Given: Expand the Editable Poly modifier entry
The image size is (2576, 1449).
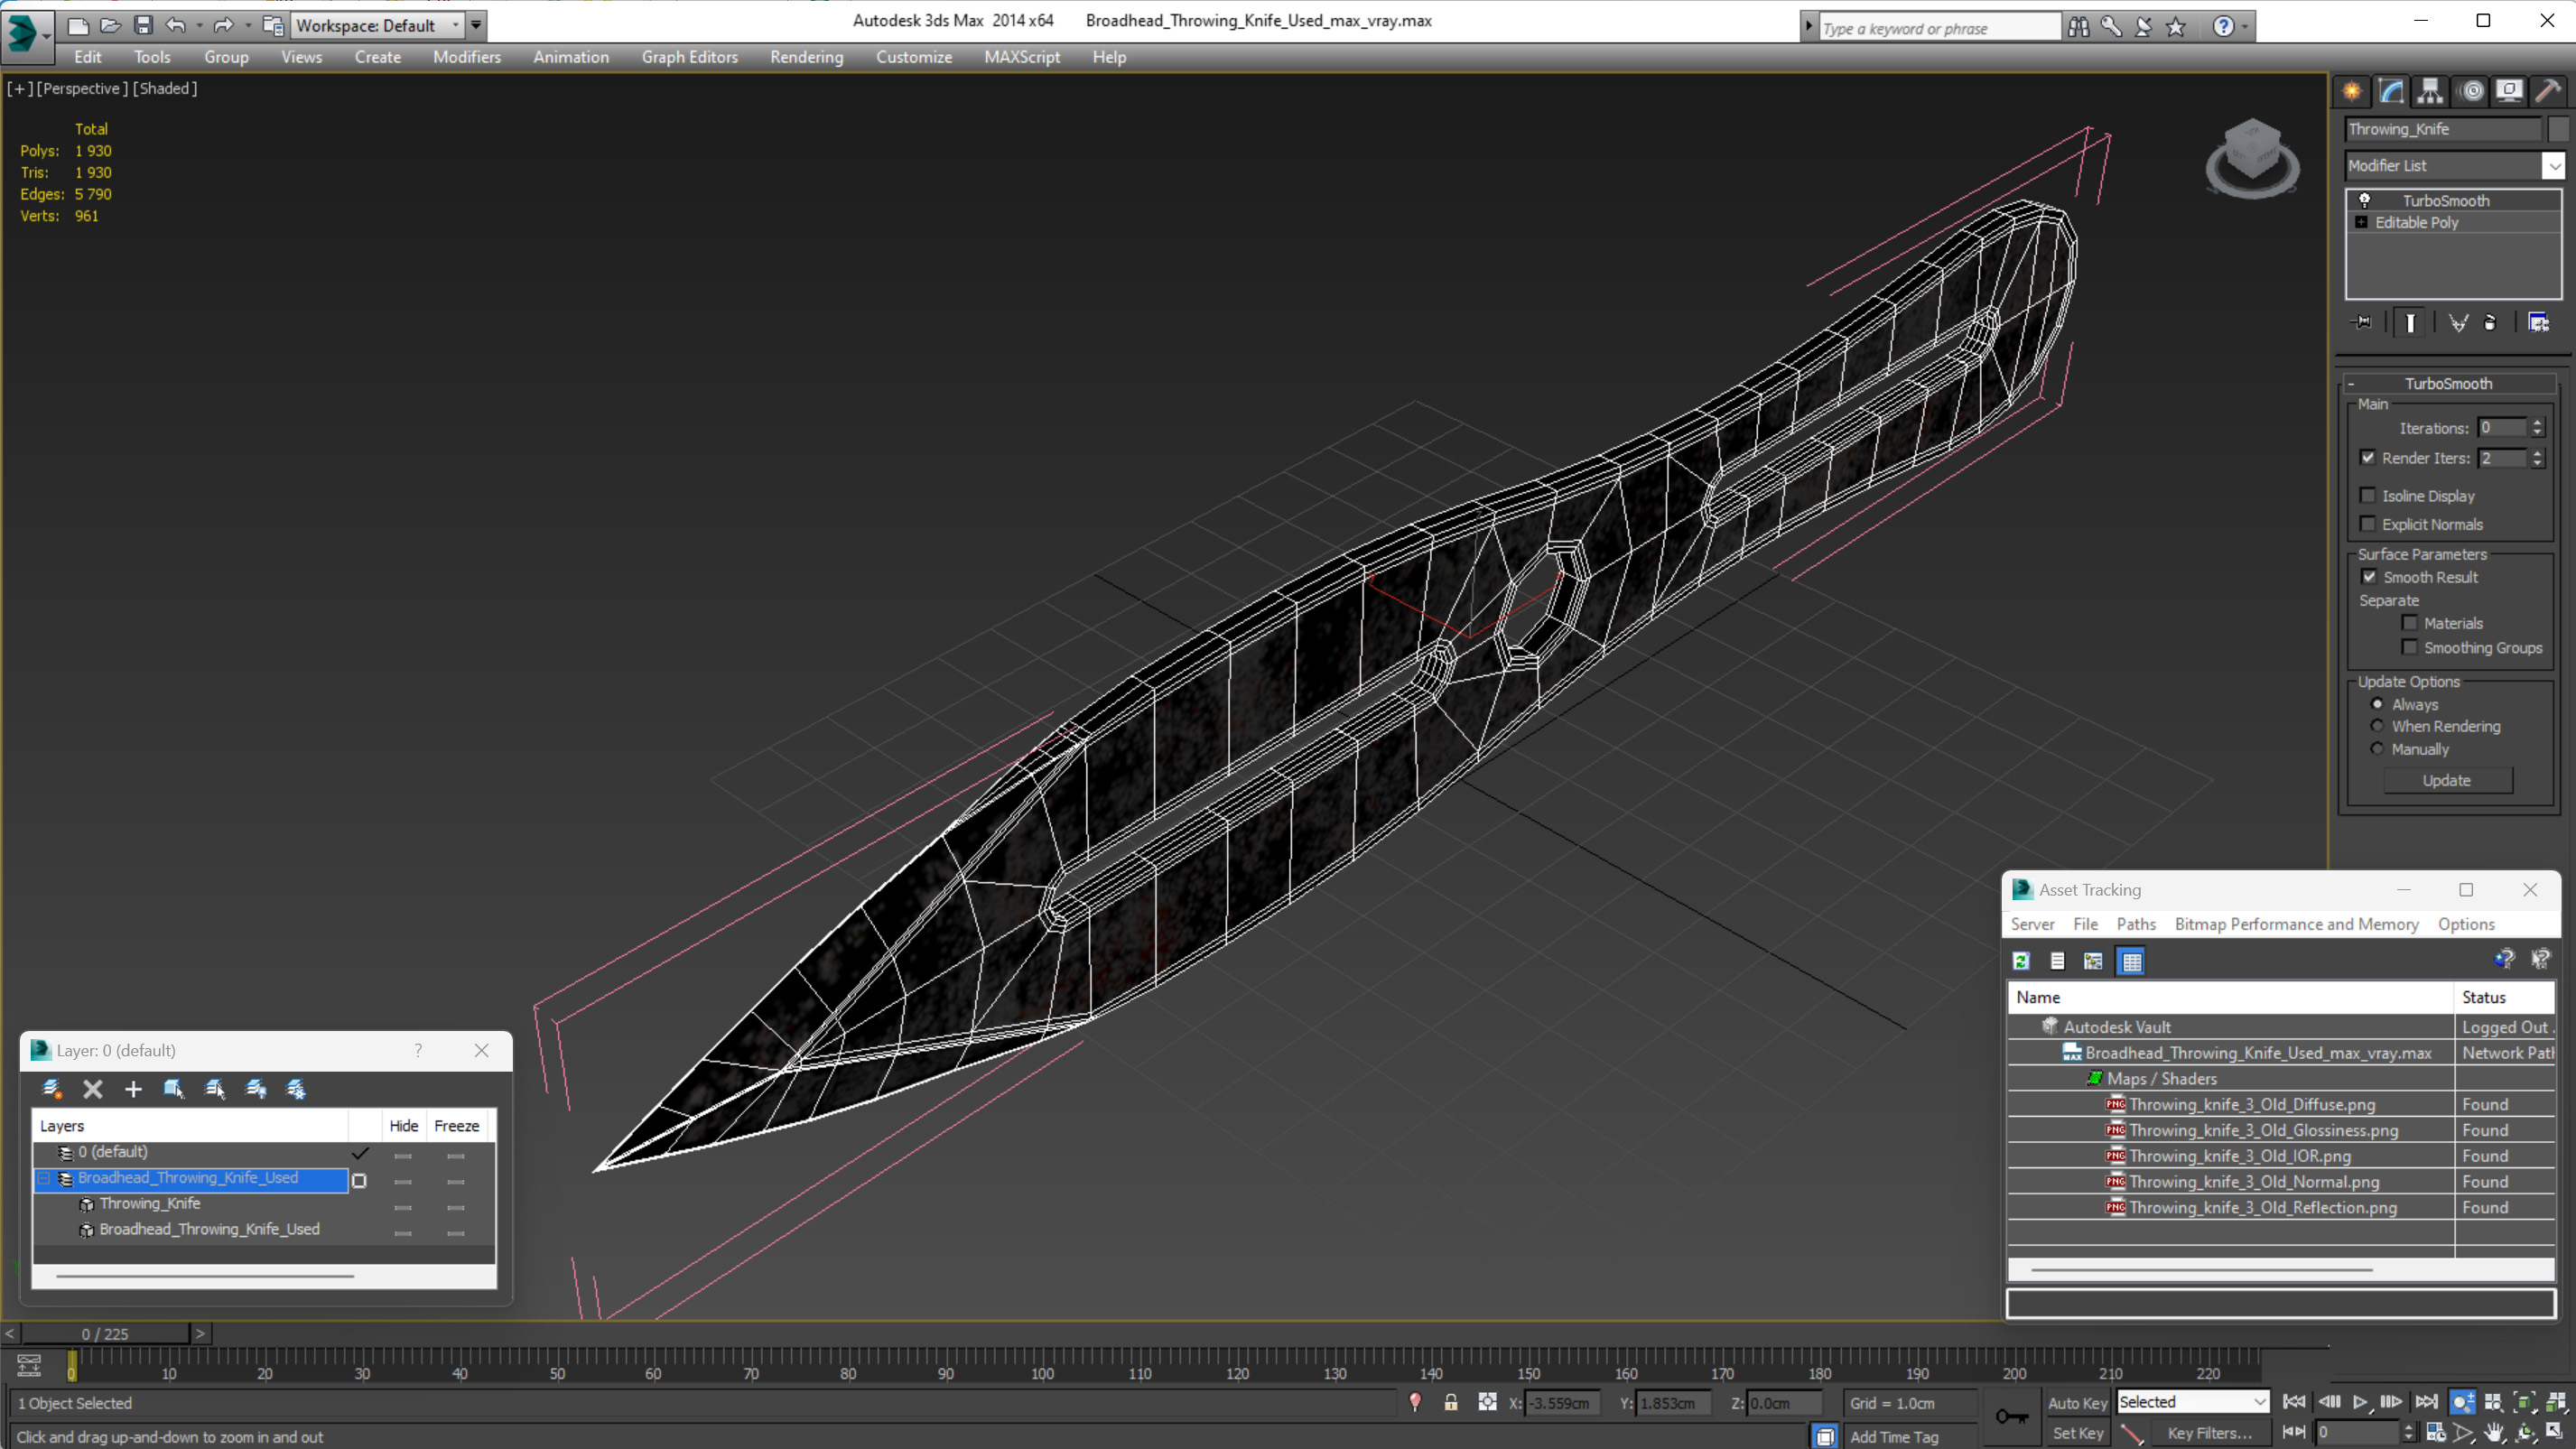Looking at the screenshot, I should coord(2361,222).
